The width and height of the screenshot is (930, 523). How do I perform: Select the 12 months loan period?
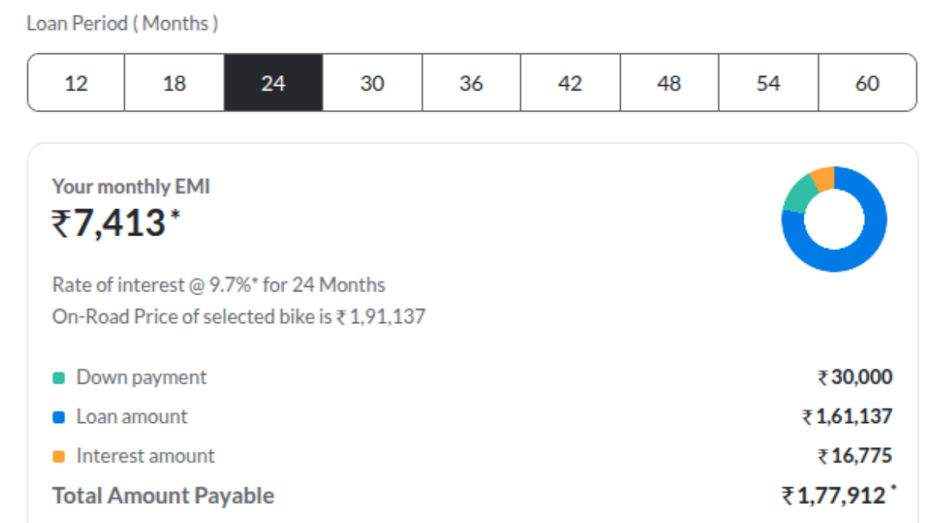(76, 82)
